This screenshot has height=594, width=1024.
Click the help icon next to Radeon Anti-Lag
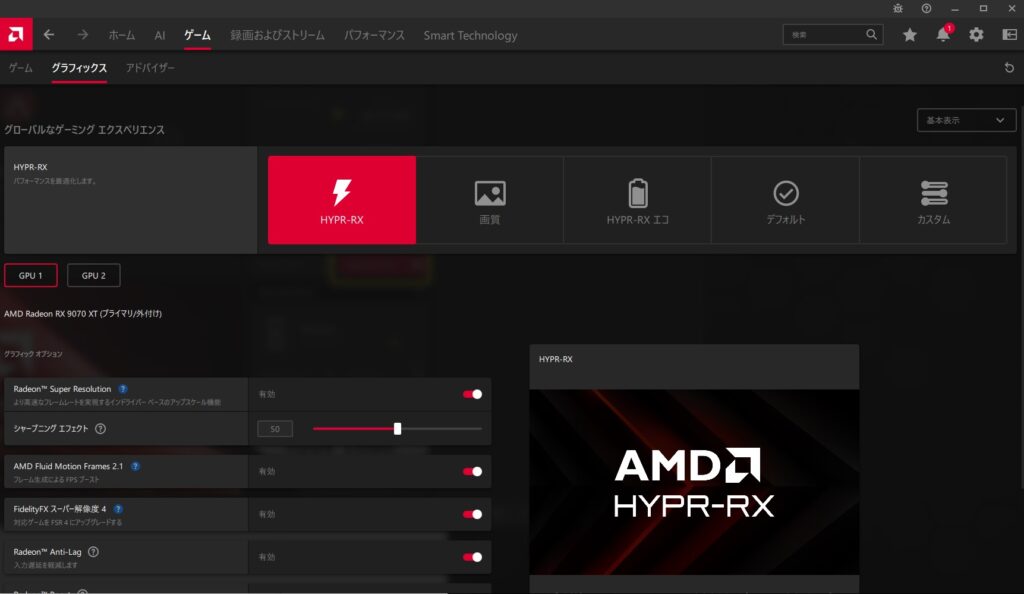93,551
